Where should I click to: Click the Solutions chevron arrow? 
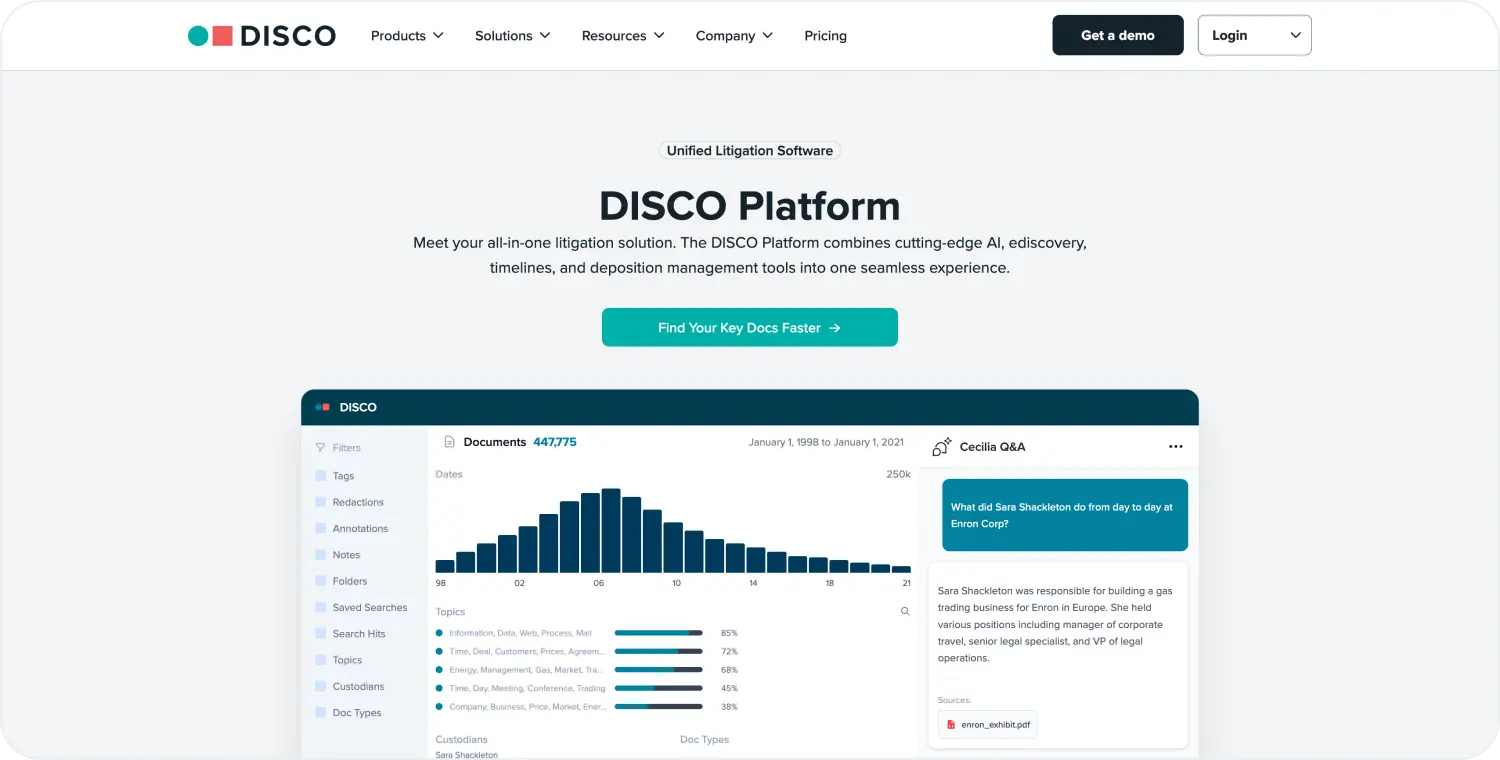[x=545, y=36]
